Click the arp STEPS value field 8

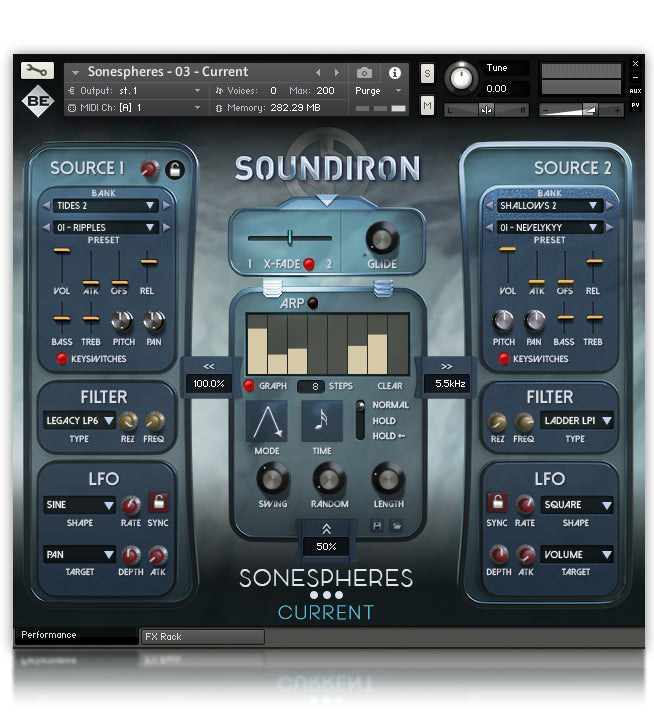pyautogui.click(x=311, y=386)
